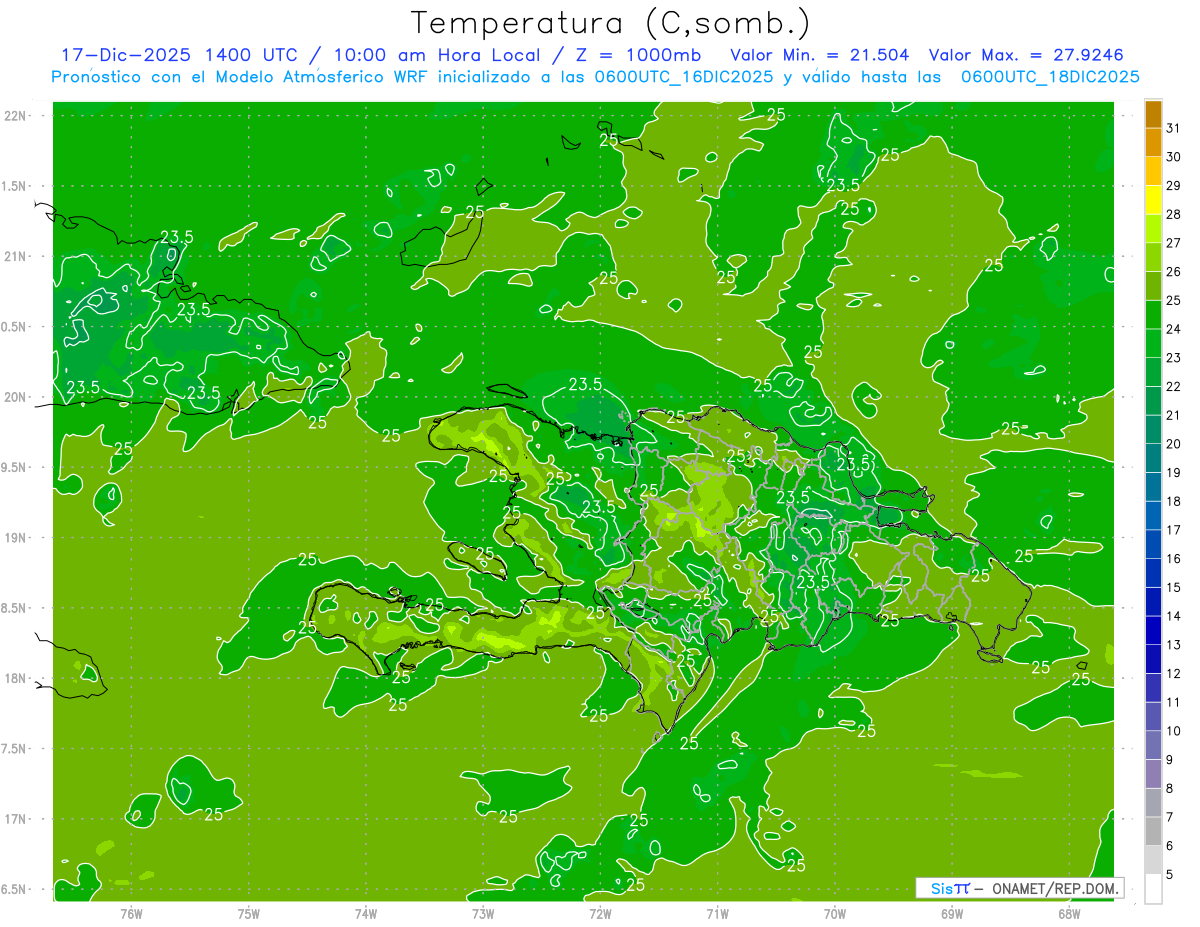
Task: Click the yellow color bar segment between 28 and 29
Action: pos(1153,200)
